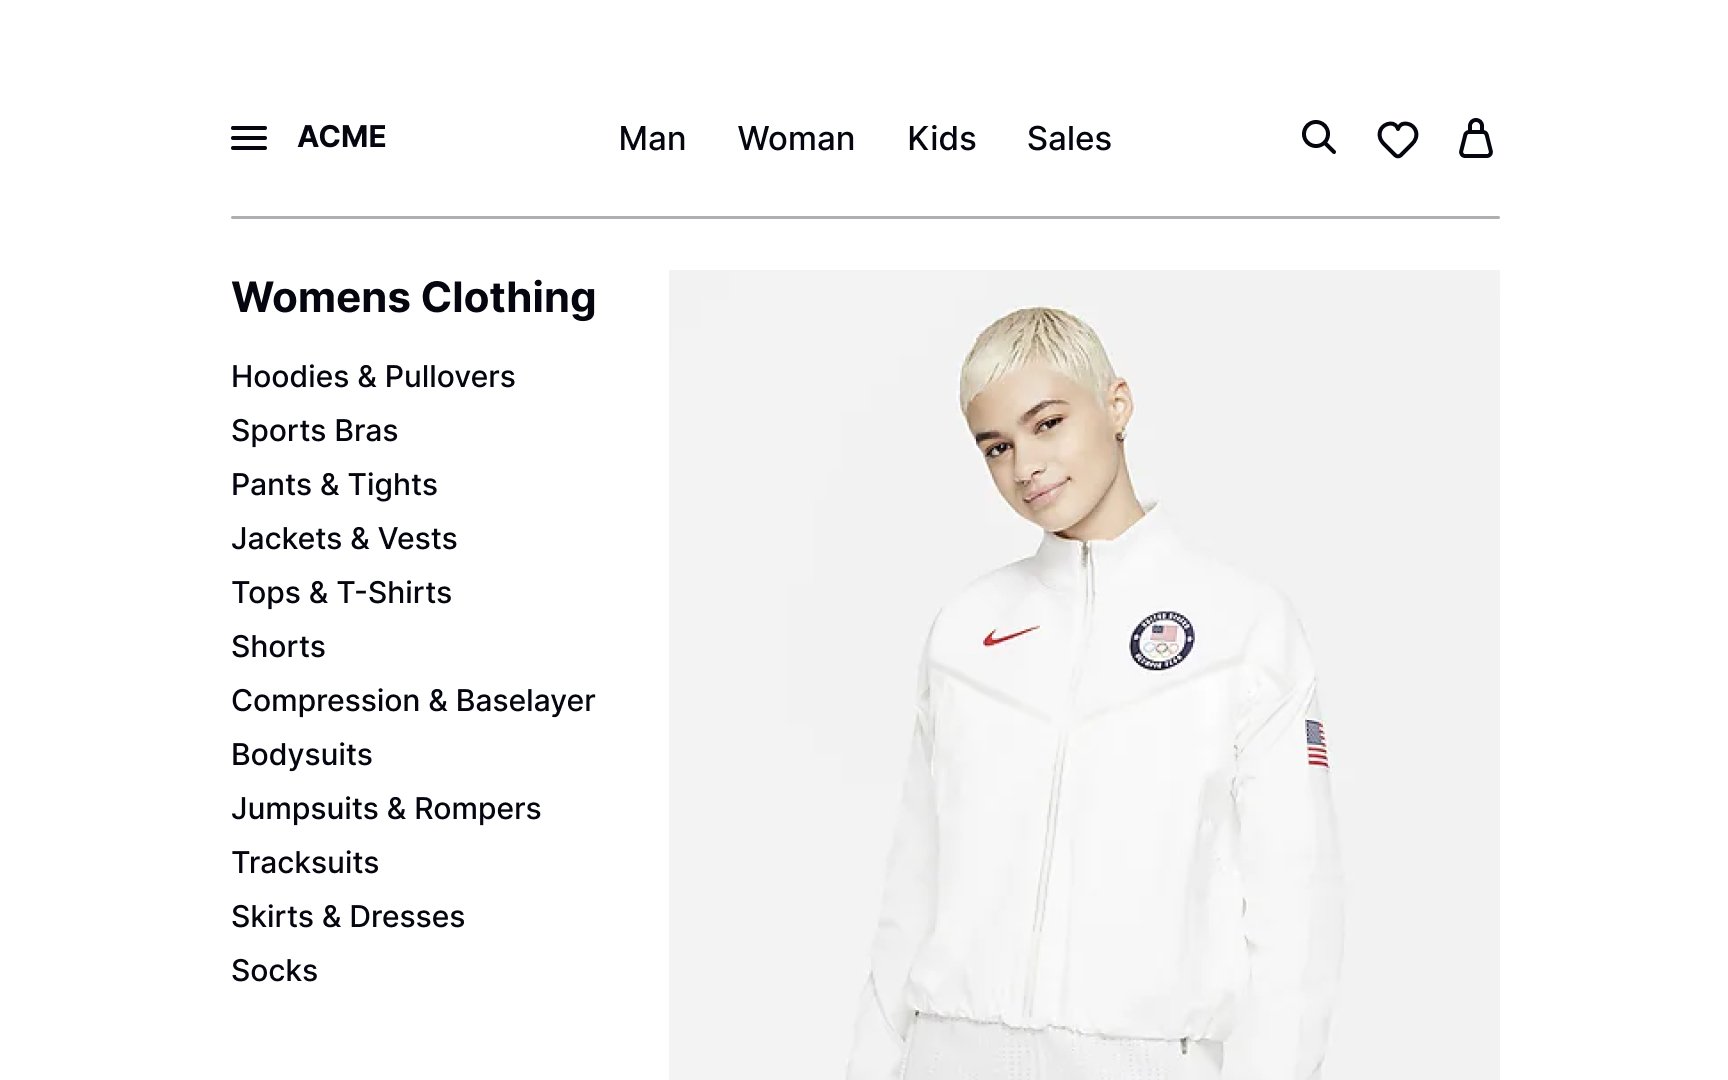Viewport: 1728px width, 1080px height.
Task: Open Compression & Baselayer link
Action: tap(413, 701)
